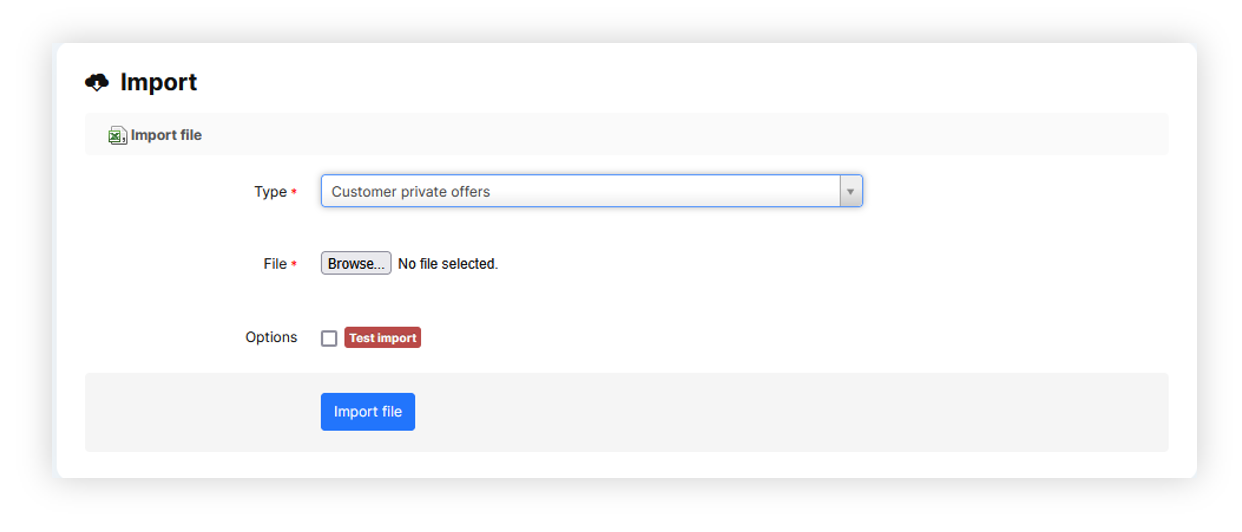Click the "Type" field label

click(270, 192)
